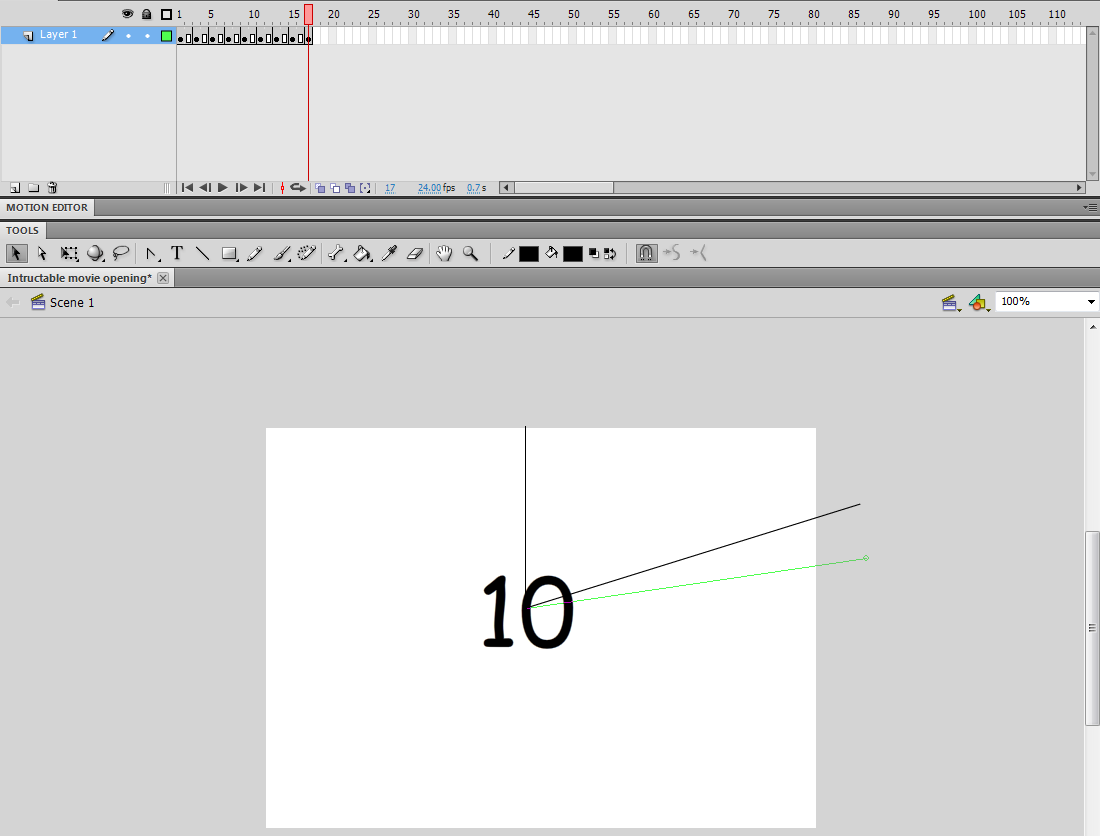Select the Free Transform tool
The width and height of the screenshot is (1100, 836).
(x=69, y=253)
